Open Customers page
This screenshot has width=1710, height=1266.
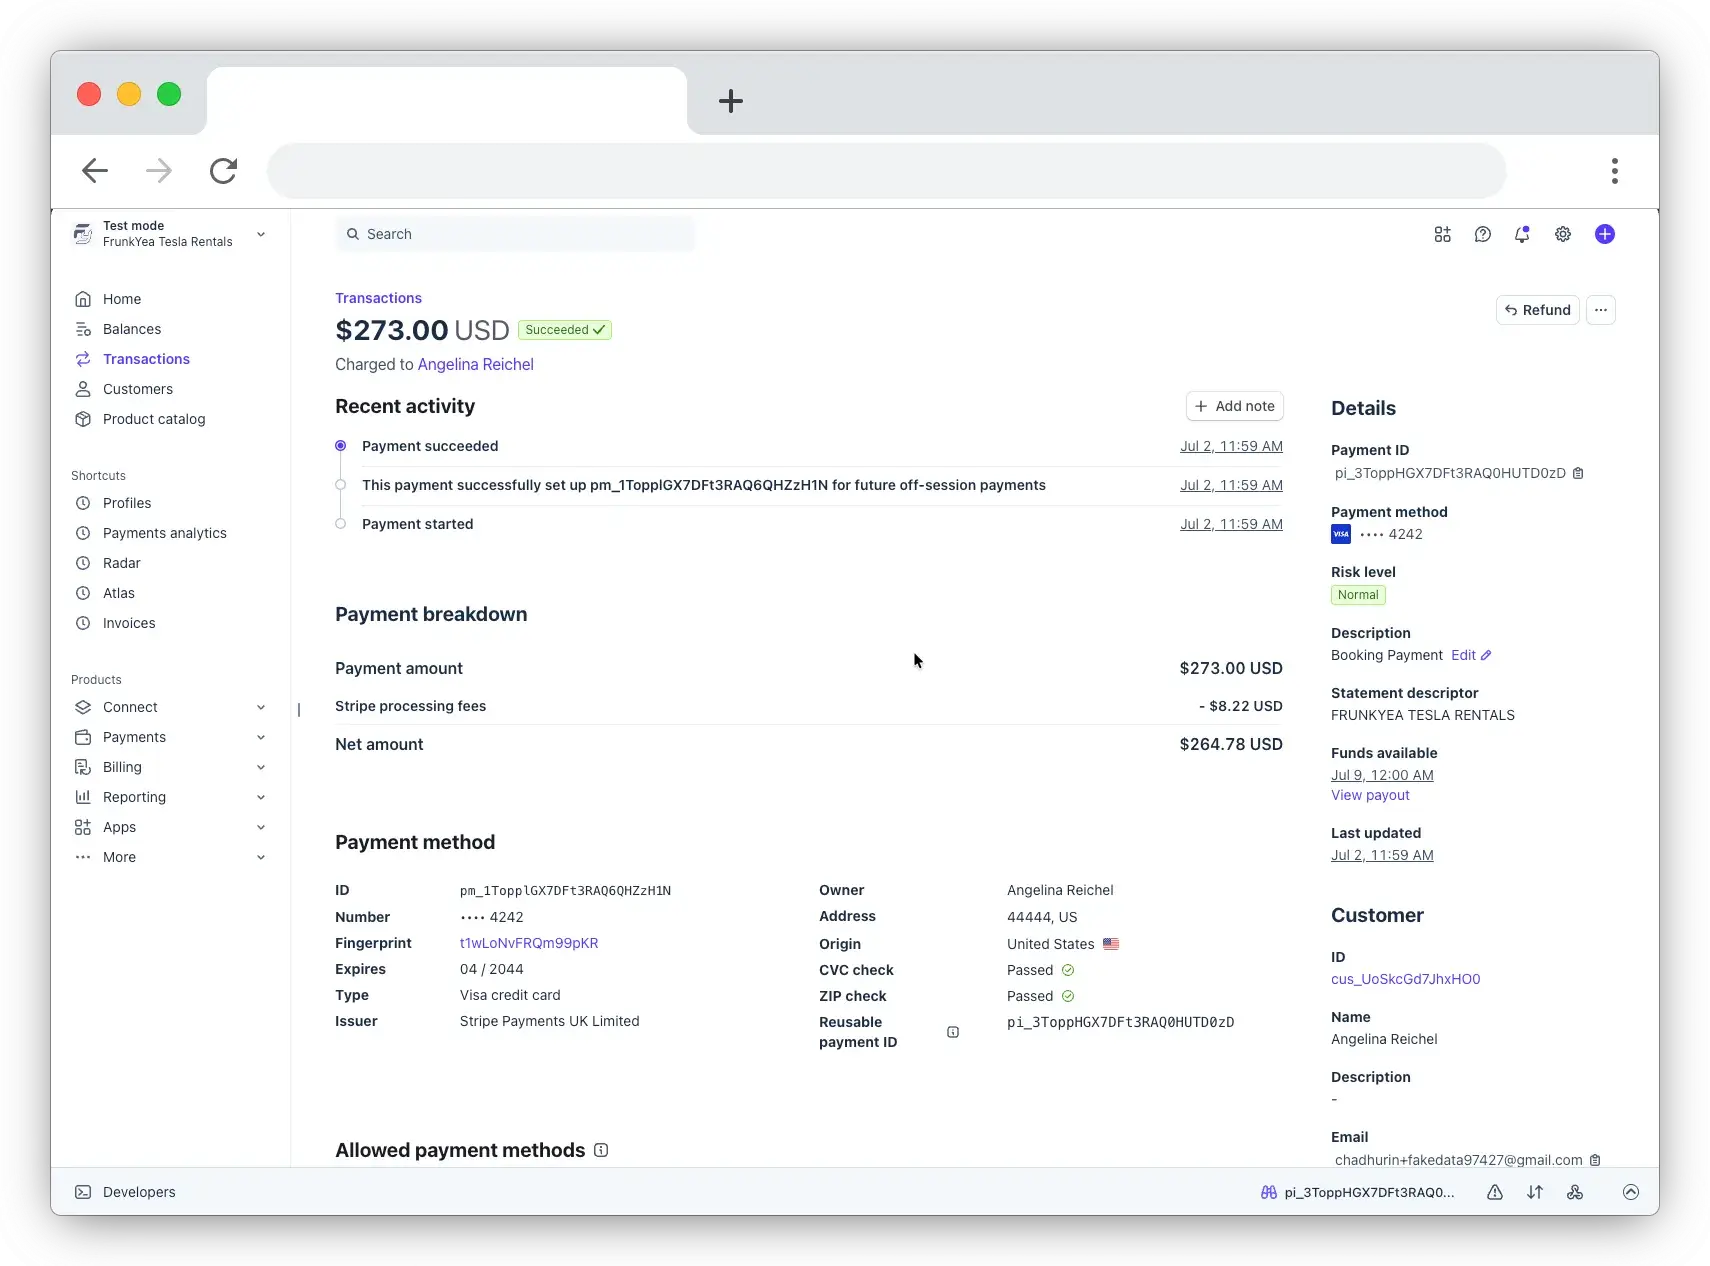click(x=138, y=389)
